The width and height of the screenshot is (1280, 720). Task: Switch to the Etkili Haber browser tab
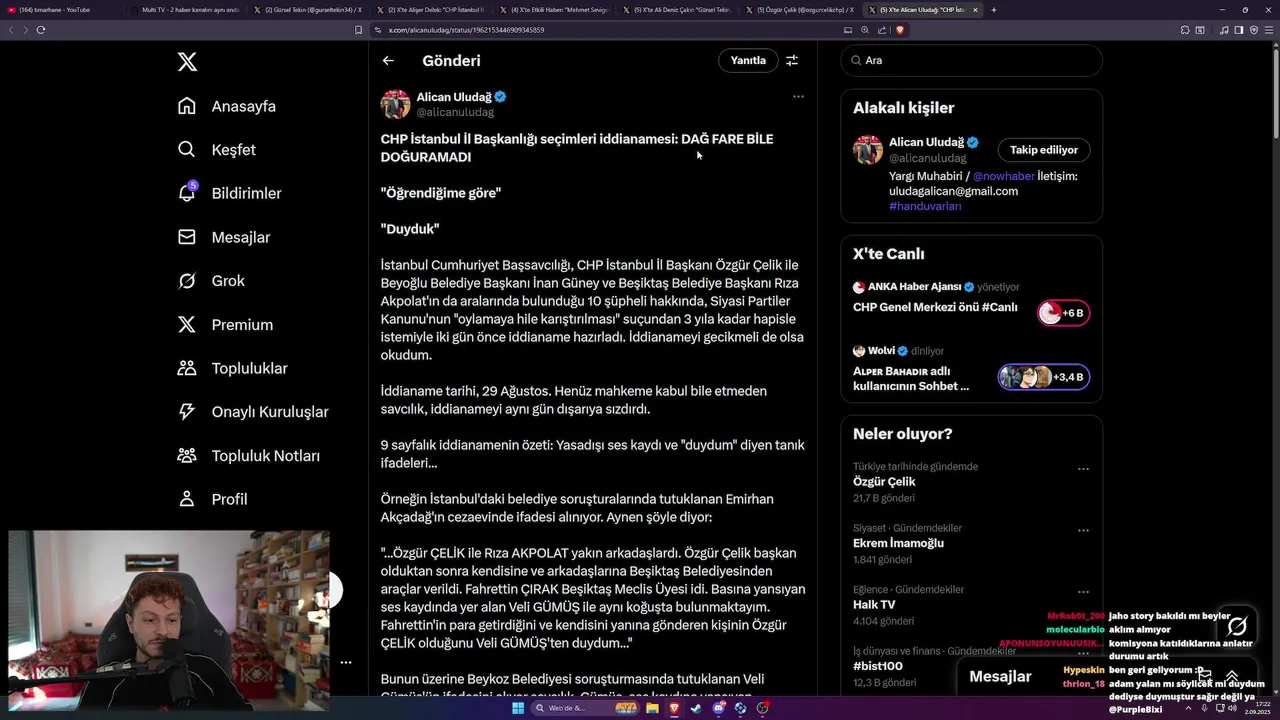pyautogui.click(x=554, y=9)
